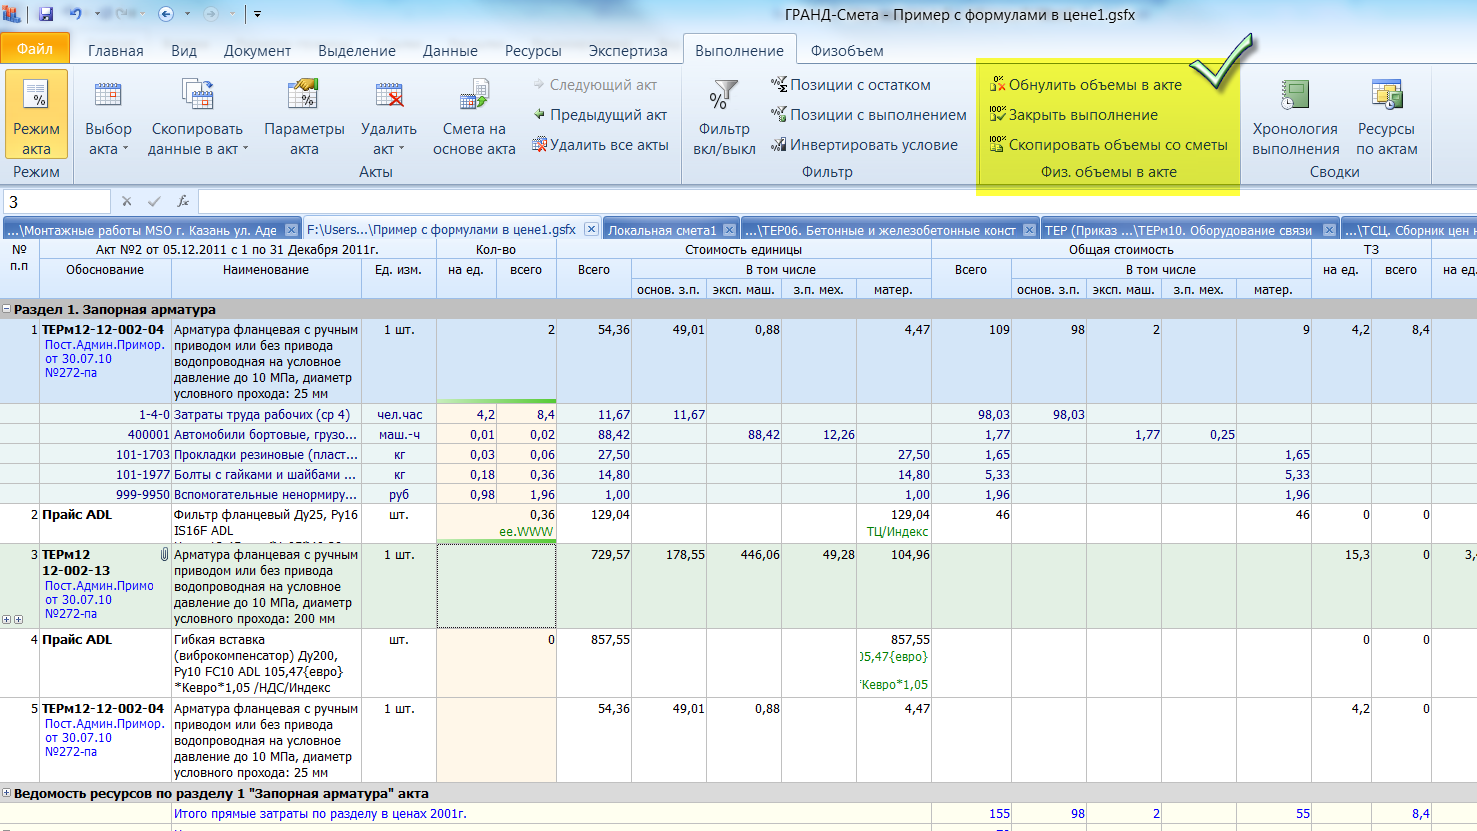
Task: Filter Позиции с остатком
Action: (x=851, y=85)
